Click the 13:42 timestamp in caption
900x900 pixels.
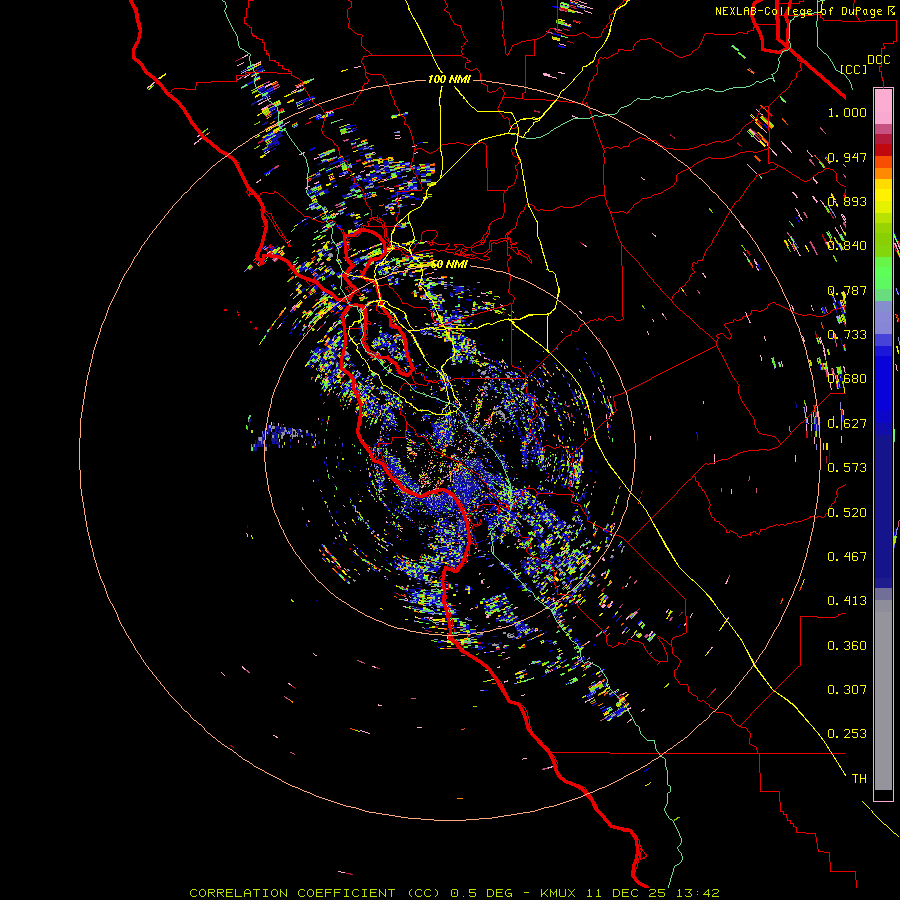pyautogui.click(x=697, y=893)
